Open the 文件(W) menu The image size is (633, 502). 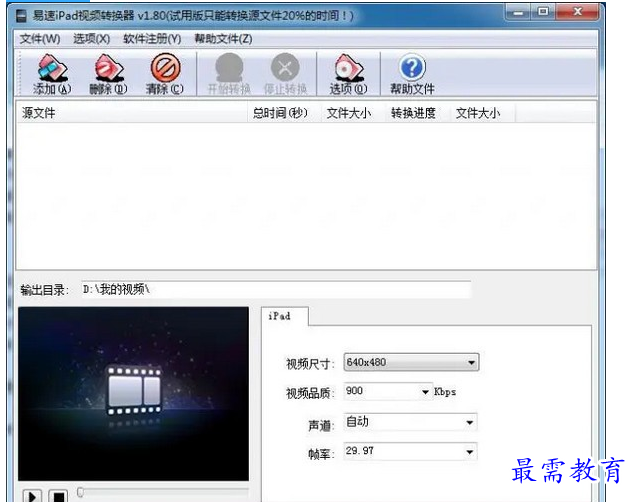[40, 39]
